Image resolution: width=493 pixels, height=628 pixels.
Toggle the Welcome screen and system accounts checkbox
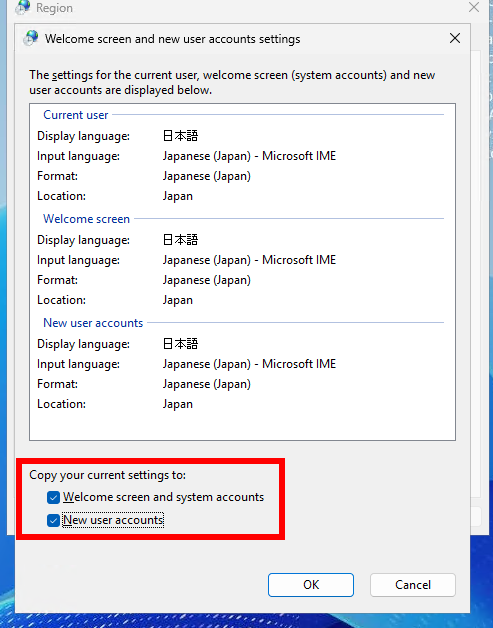click(53, 497)
